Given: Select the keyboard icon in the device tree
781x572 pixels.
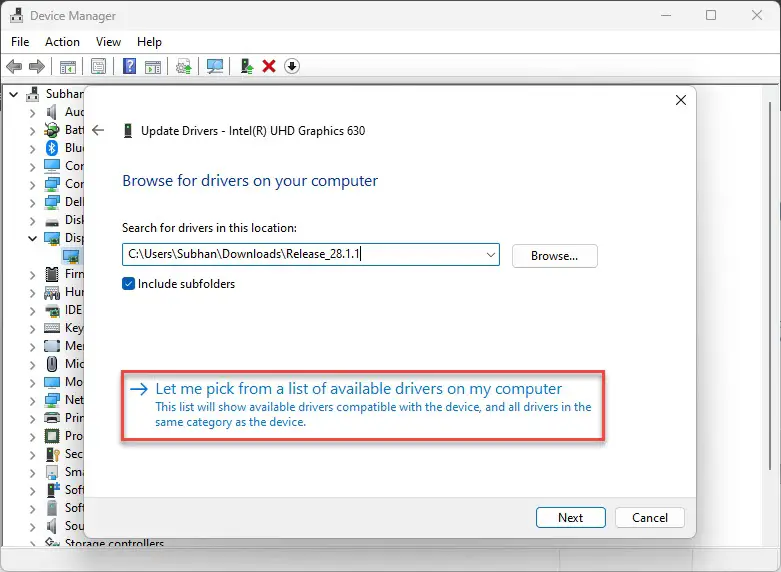Looking at the screenshot, I should (x=52, y=328).
